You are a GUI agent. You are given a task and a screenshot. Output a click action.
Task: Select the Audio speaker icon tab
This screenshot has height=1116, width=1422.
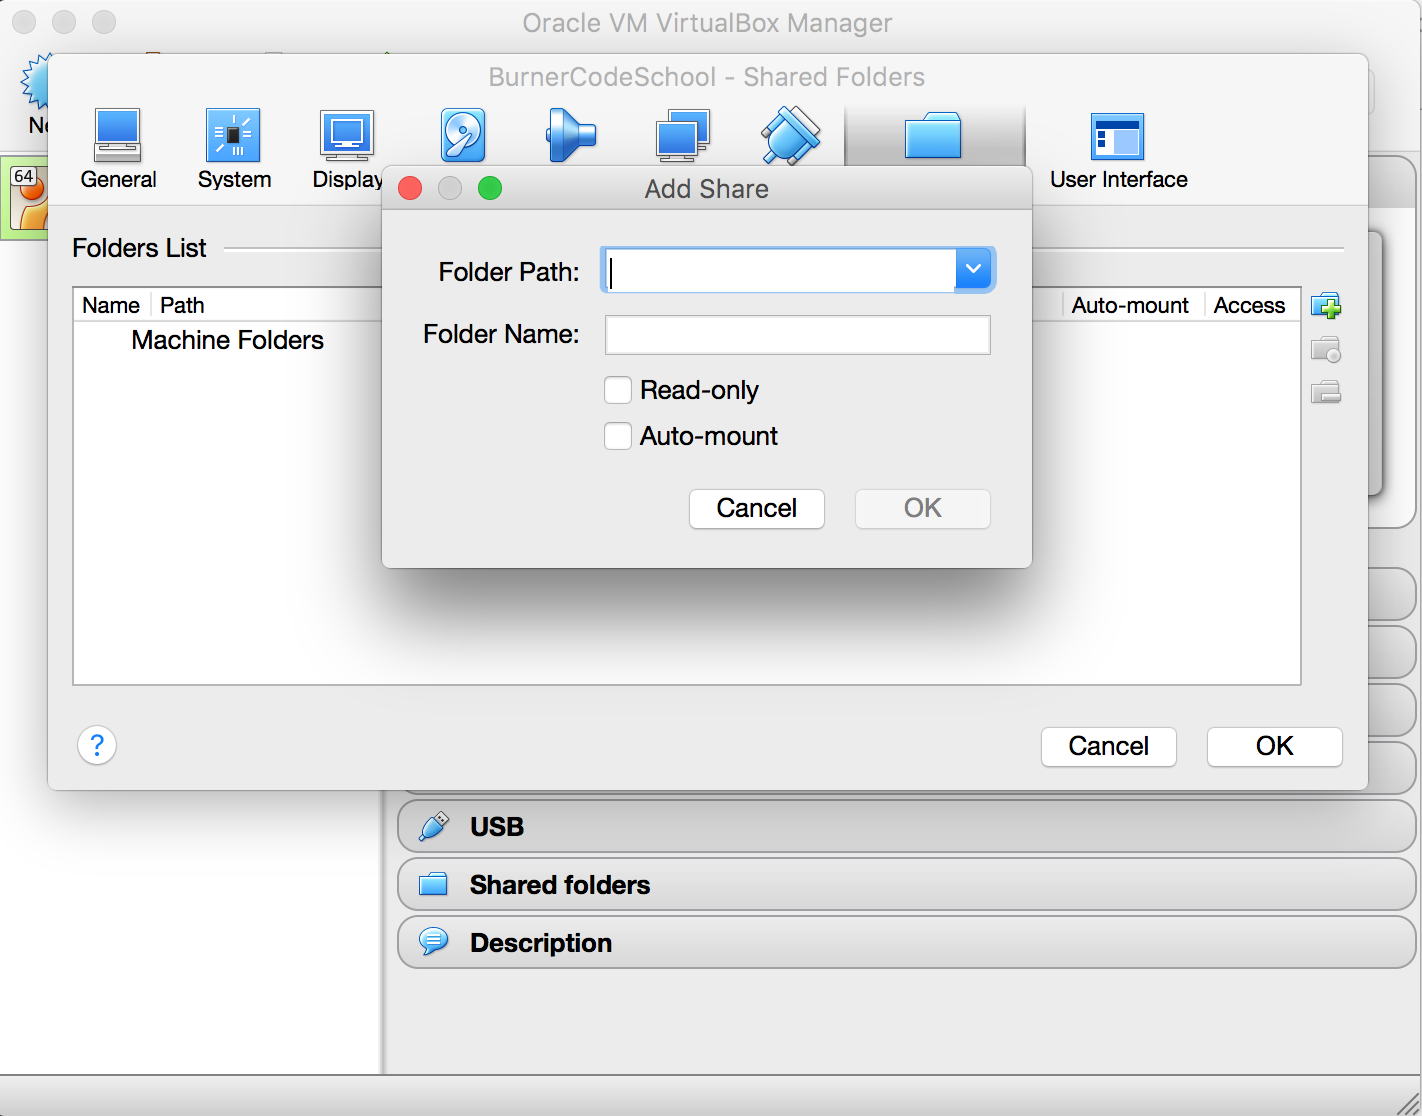pyautogui.click(x=571, y=136)
